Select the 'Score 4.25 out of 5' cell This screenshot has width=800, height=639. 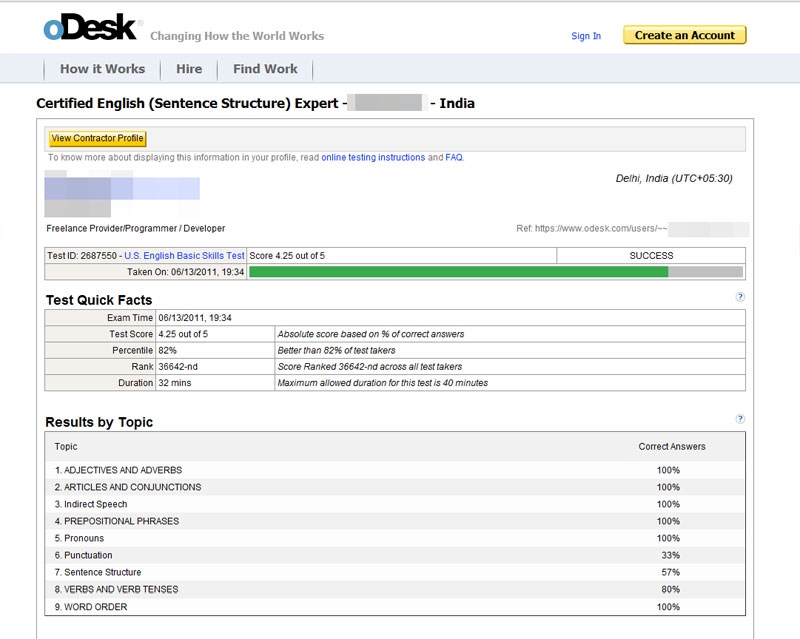coord(402,256)
